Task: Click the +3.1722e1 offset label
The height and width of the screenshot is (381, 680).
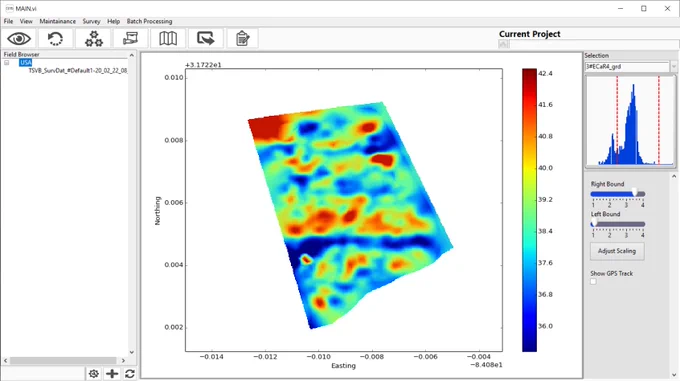Action: coord(203,65)
